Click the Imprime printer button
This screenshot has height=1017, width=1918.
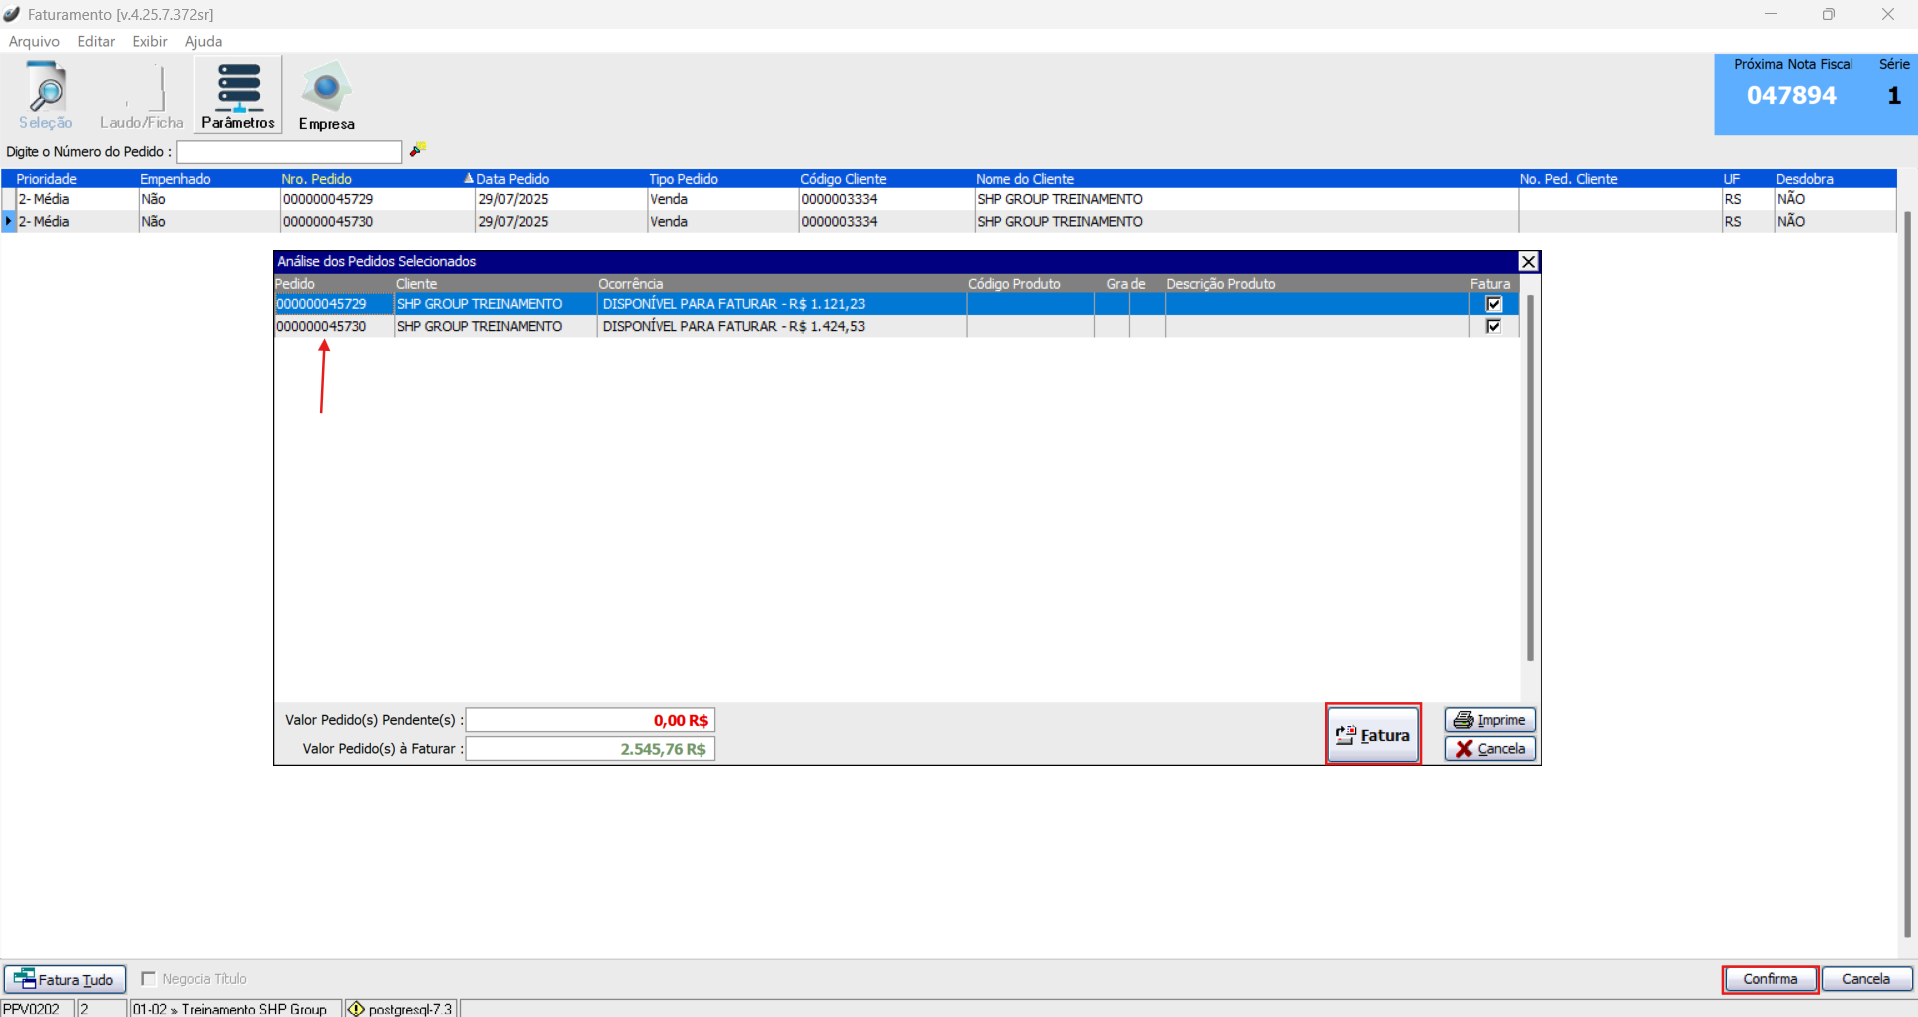point(1489,720)
